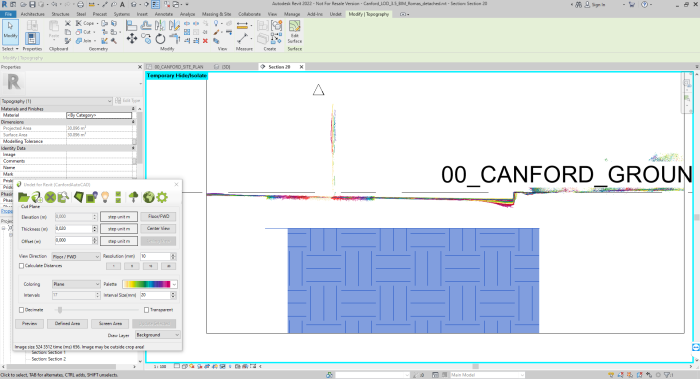The width and height of the screenshot is (700, 379).
Task: Click the rainbow Palette color swatch
Action: coord(146,284)
